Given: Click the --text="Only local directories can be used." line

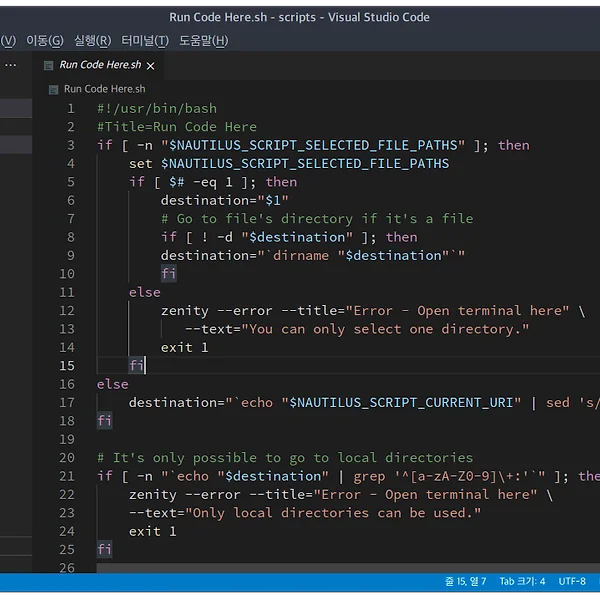Looking at the screenshot, I should 305,513.
